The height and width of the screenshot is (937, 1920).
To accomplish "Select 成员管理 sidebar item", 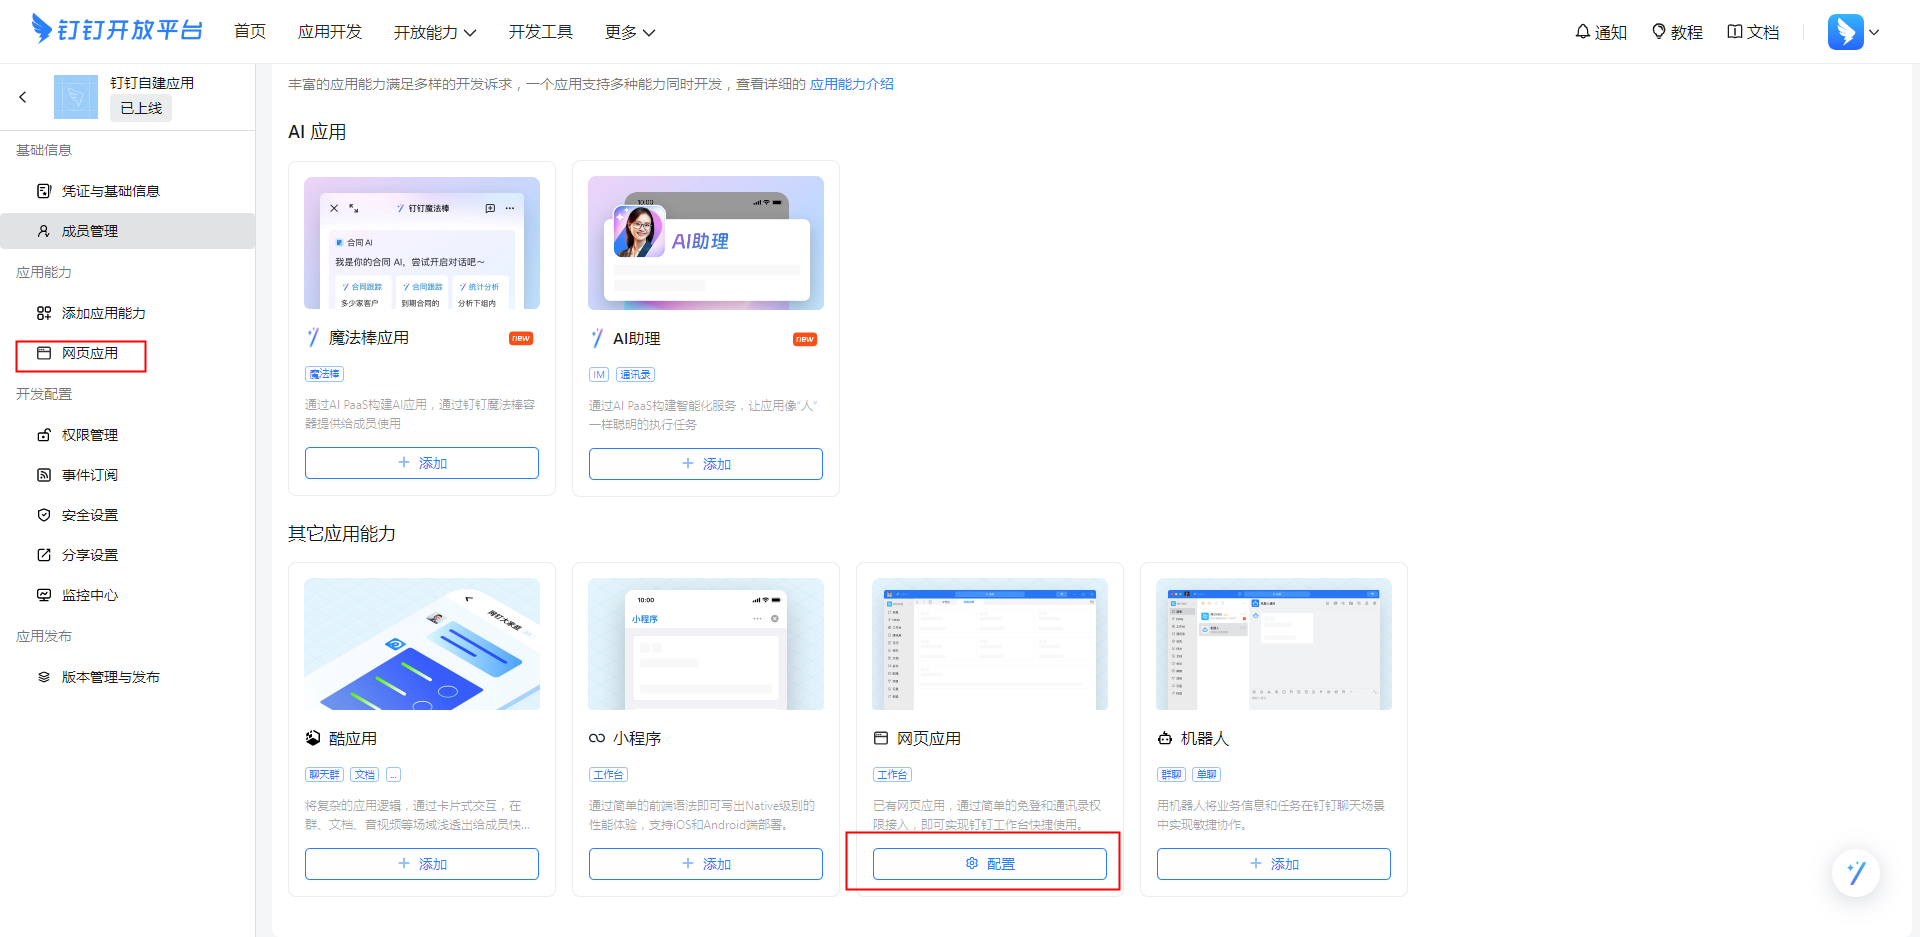I will point(128,231).
